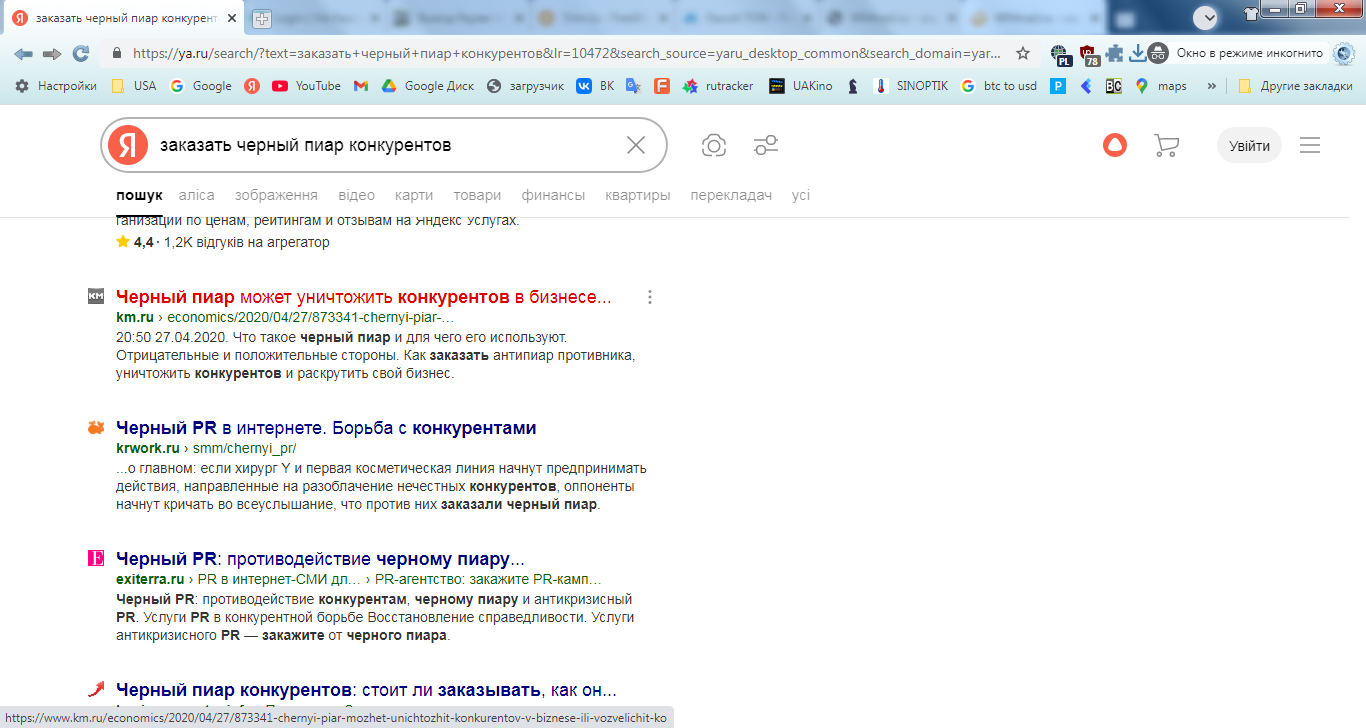Switch to the квартиры tab
The image size is (1366, 728).
click(x=638, y=196)
